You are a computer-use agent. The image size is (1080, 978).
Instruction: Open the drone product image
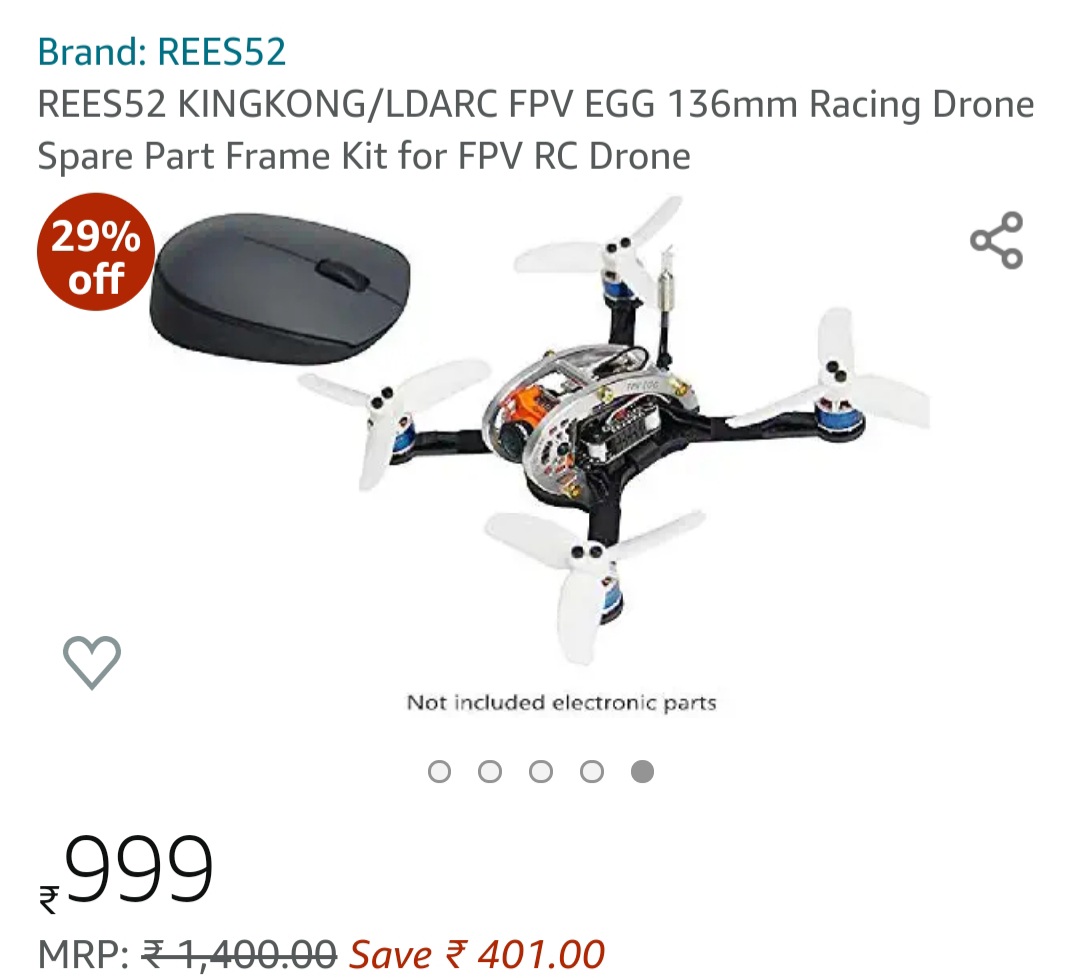613,430
